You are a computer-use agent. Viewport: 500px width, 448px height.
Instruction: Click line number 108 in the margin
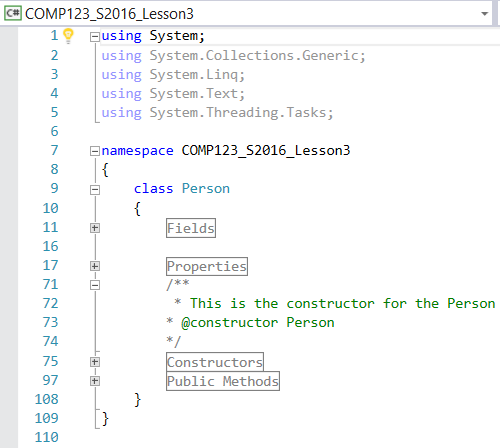pyautogui.click(x=46, y=399)
